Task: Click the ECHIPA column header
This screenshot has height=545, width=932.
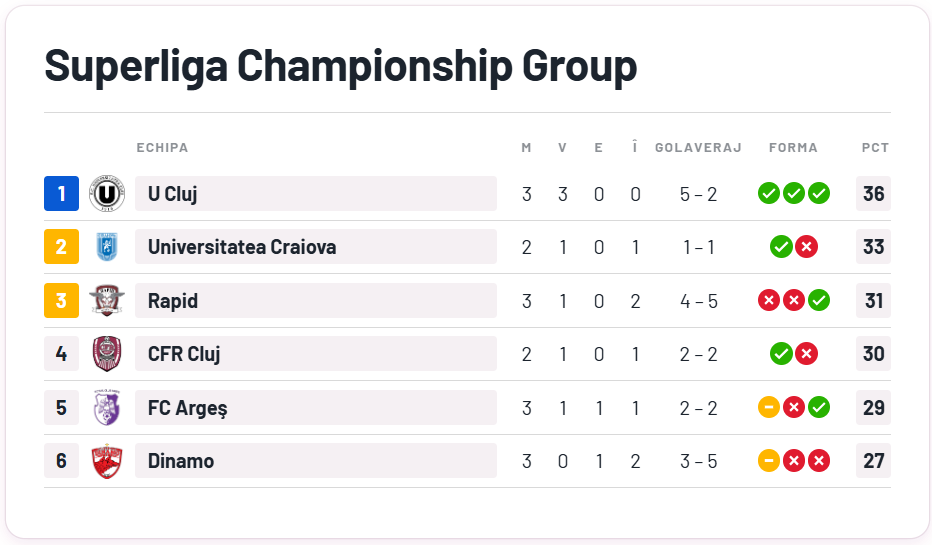Action: pyautogui.click(x=162, y=148)
